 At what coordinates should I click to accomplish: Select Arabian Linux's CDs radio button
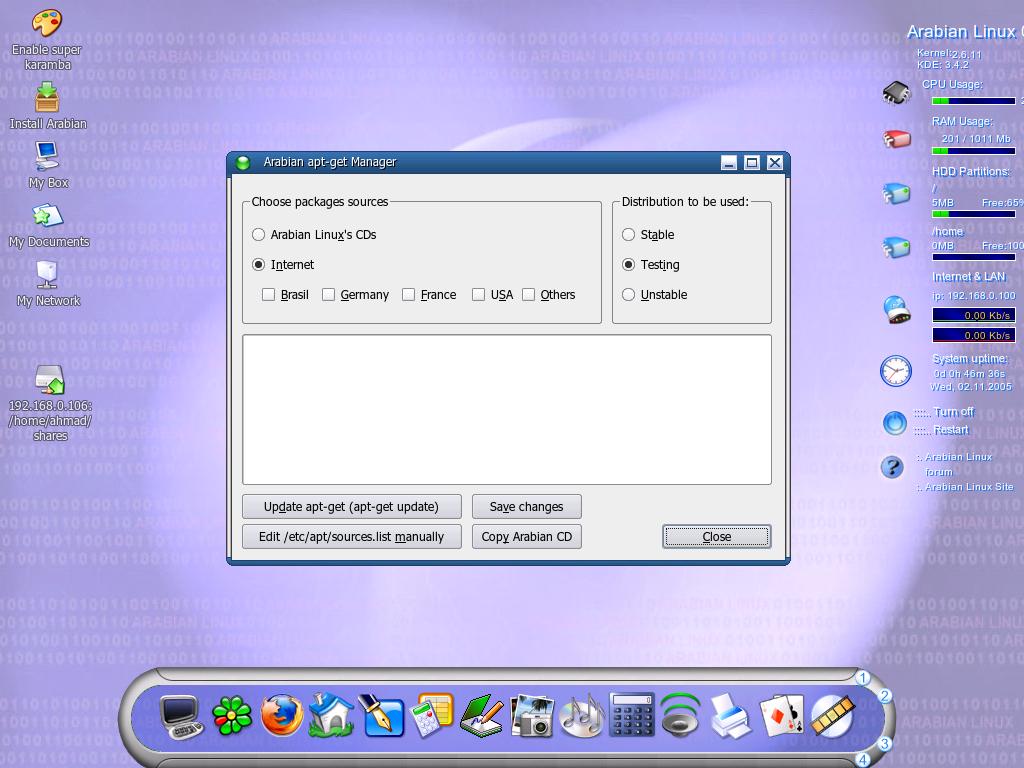(259, 234)
